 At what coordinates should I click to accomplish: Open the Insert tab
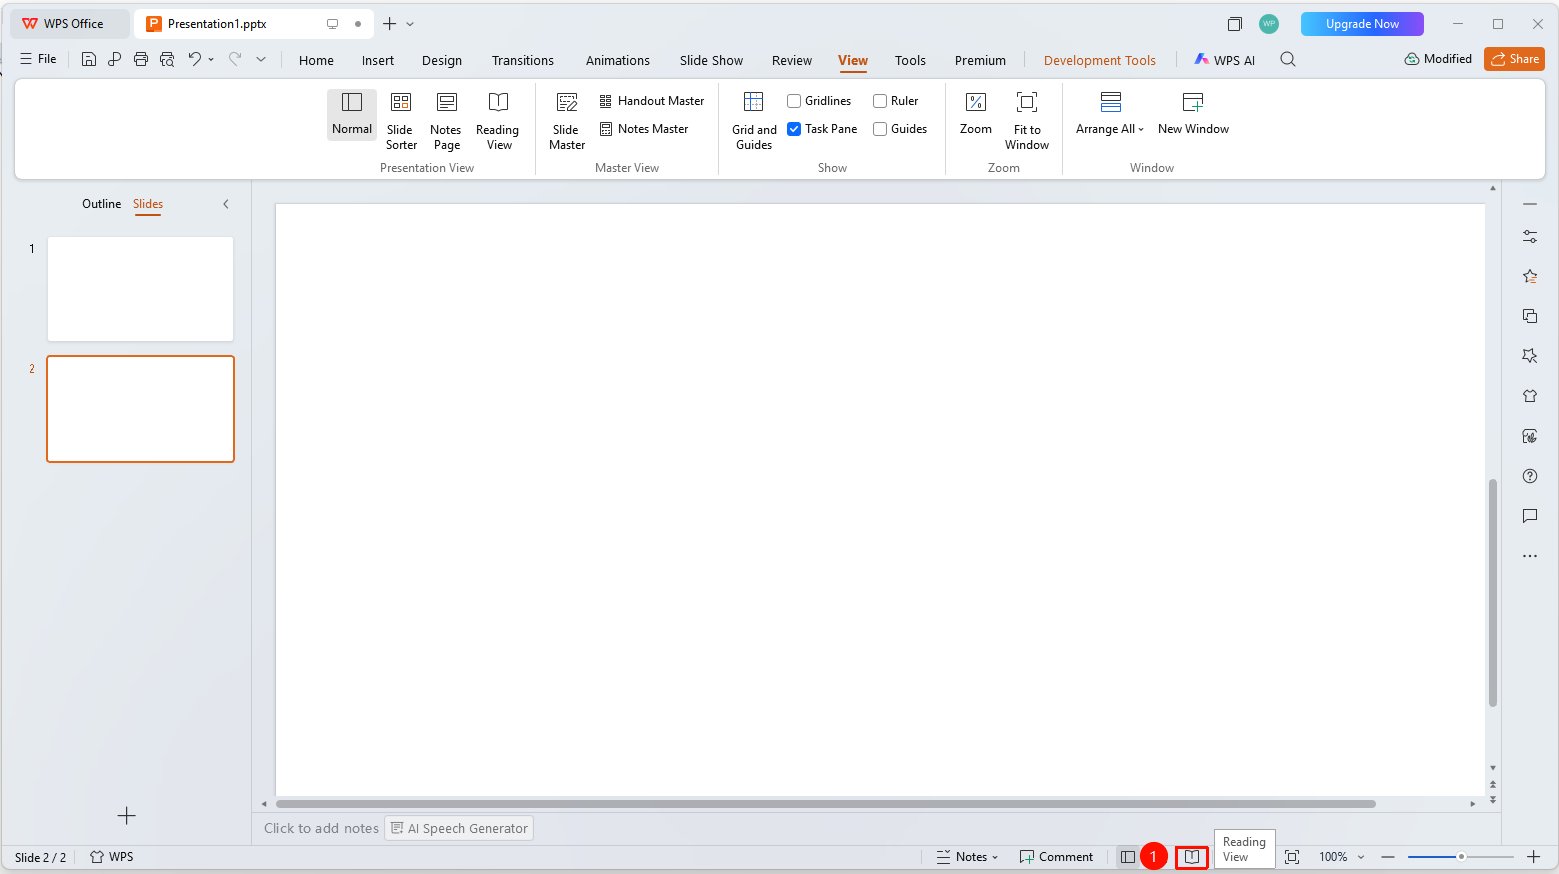[x=378, y=60]
